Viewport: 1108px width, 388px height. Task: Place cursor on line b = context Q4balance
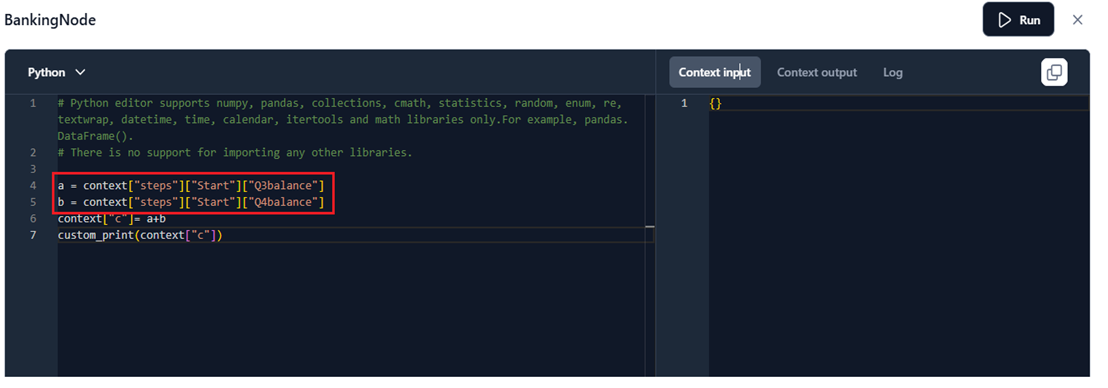point(191,203)
